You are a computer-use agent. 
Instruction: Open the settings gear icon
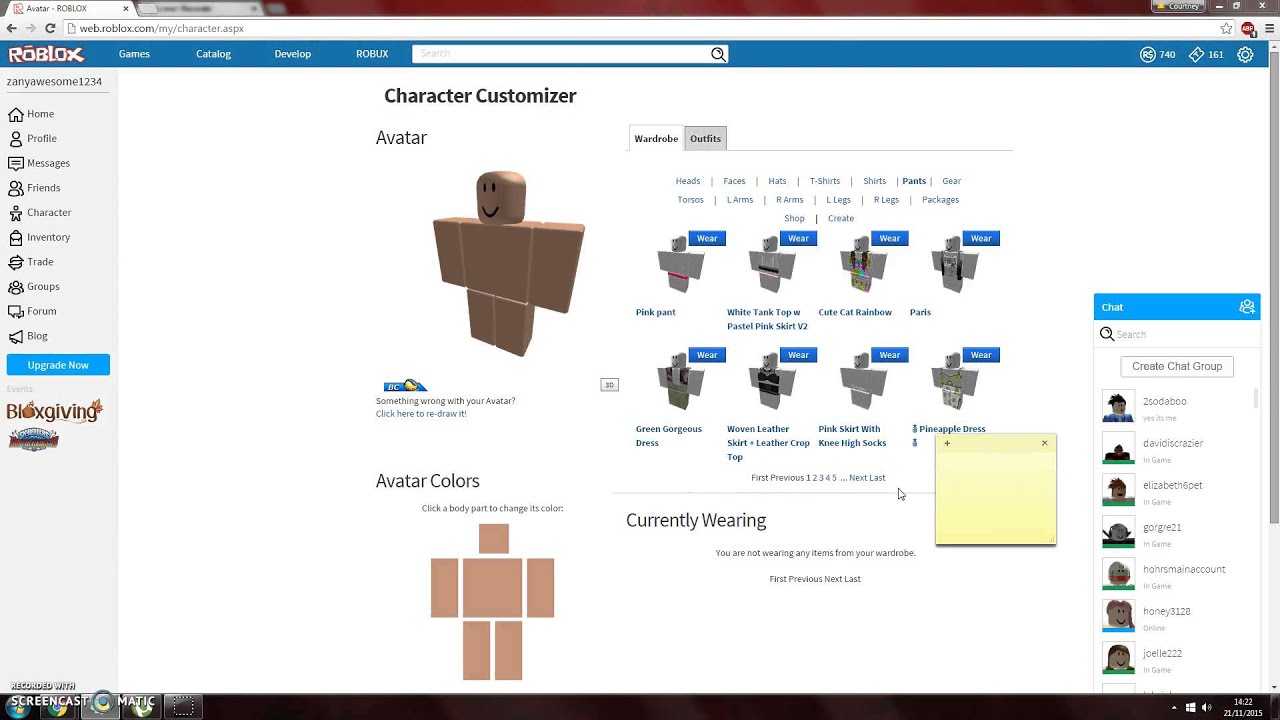pos(1245,55)
